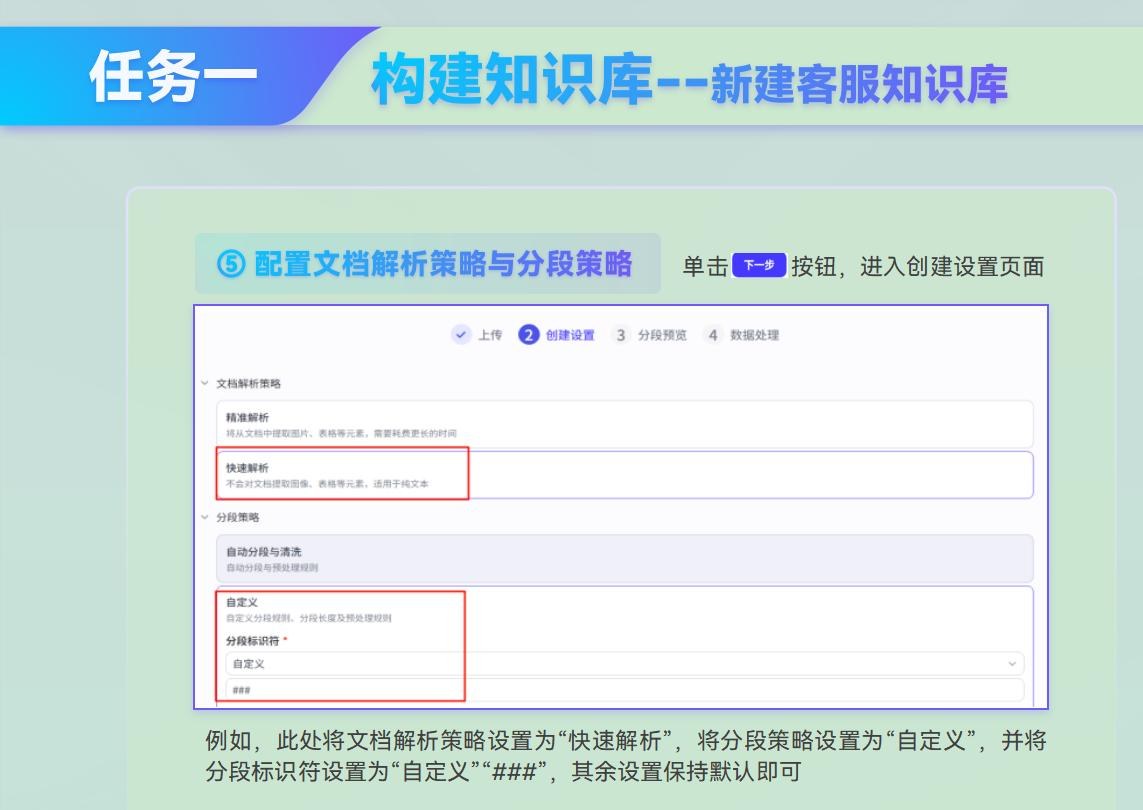Click the 分段策略 section title

point(238,517)
